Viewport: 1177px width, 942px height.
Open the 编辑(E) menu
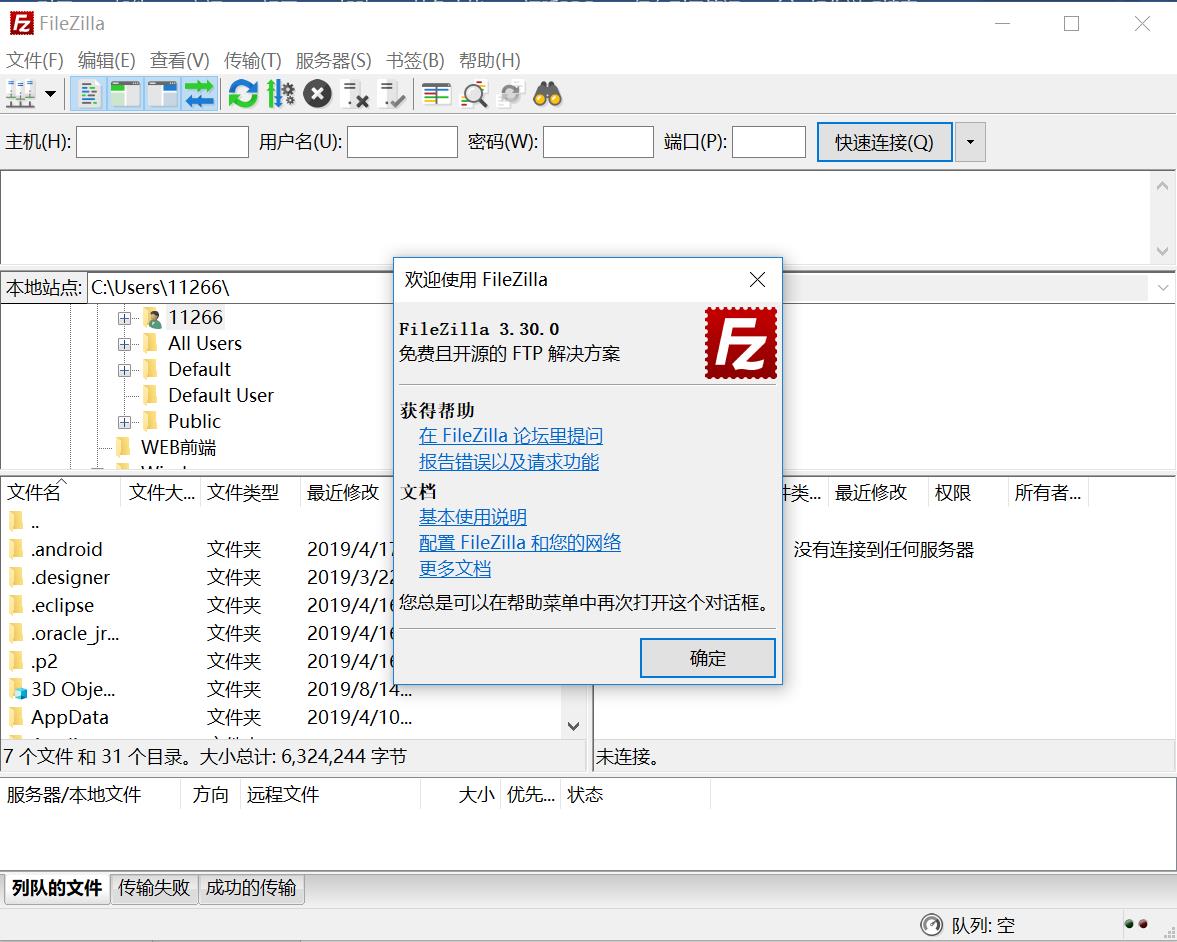(107, 60)
